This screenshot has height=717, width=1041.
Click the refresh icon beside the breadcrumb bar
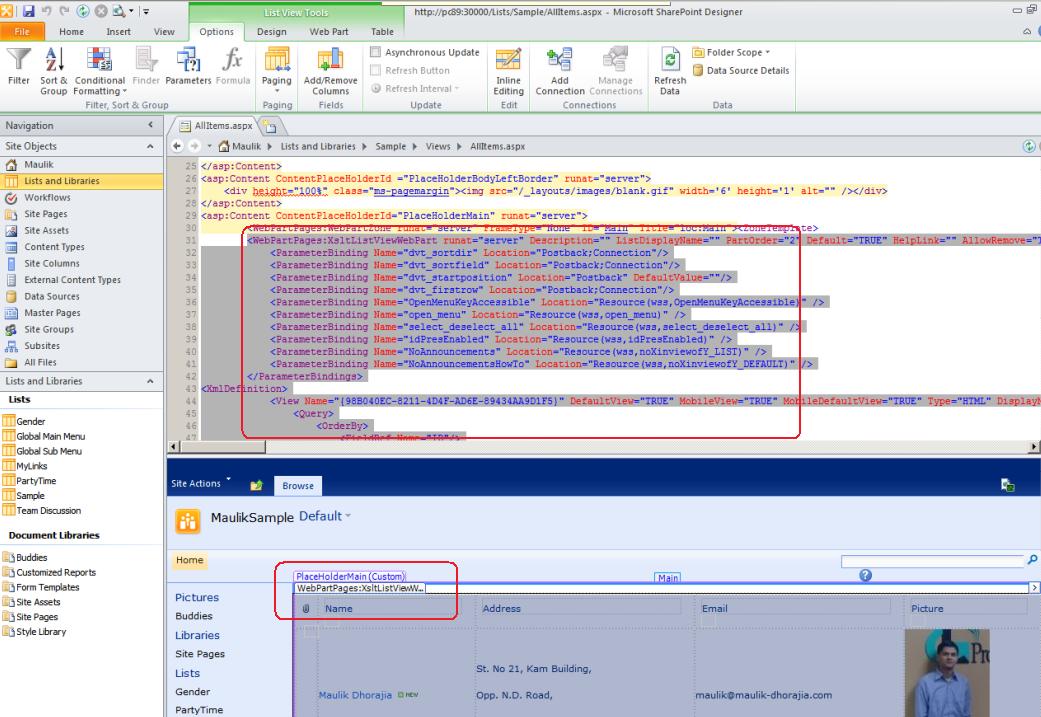1029,146
